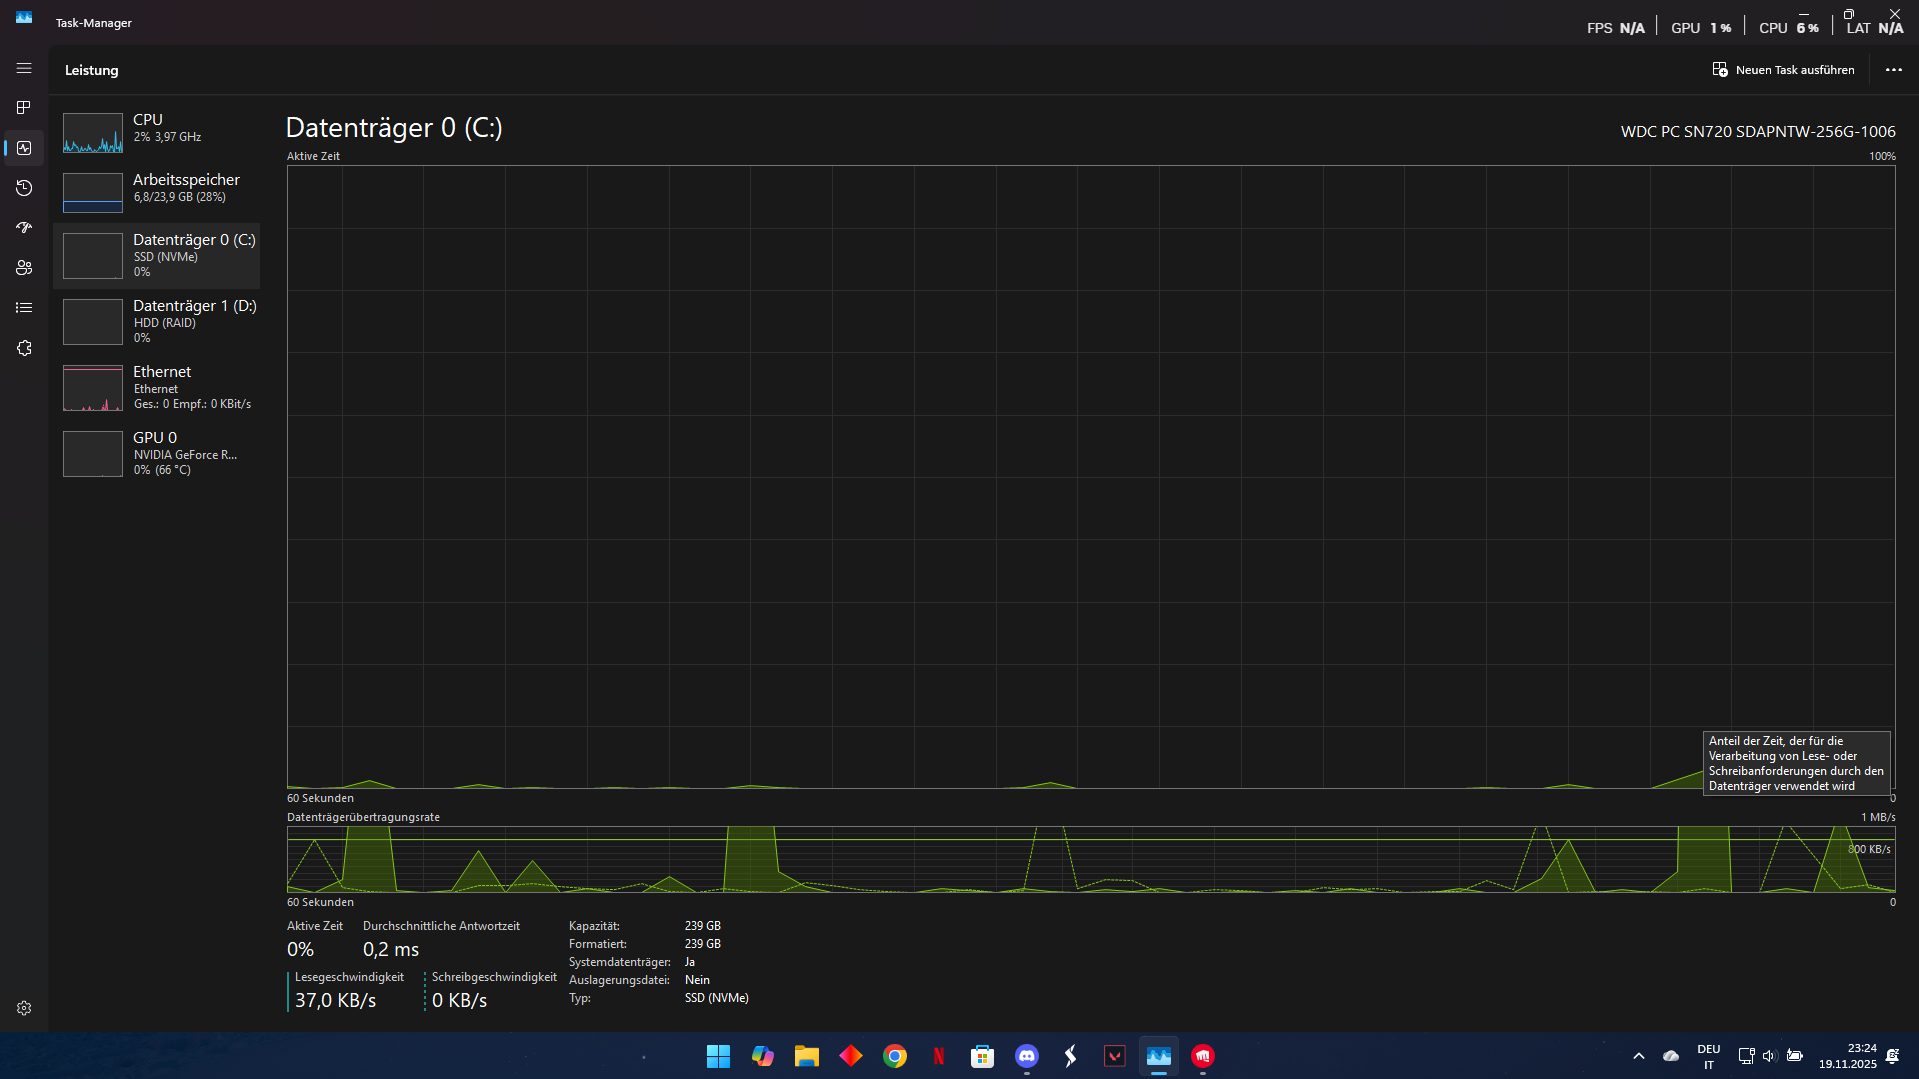This screenshot has width=1919, height=1079.
Task: Click the Kapazität 239 GB value
Action: [702, 926]
